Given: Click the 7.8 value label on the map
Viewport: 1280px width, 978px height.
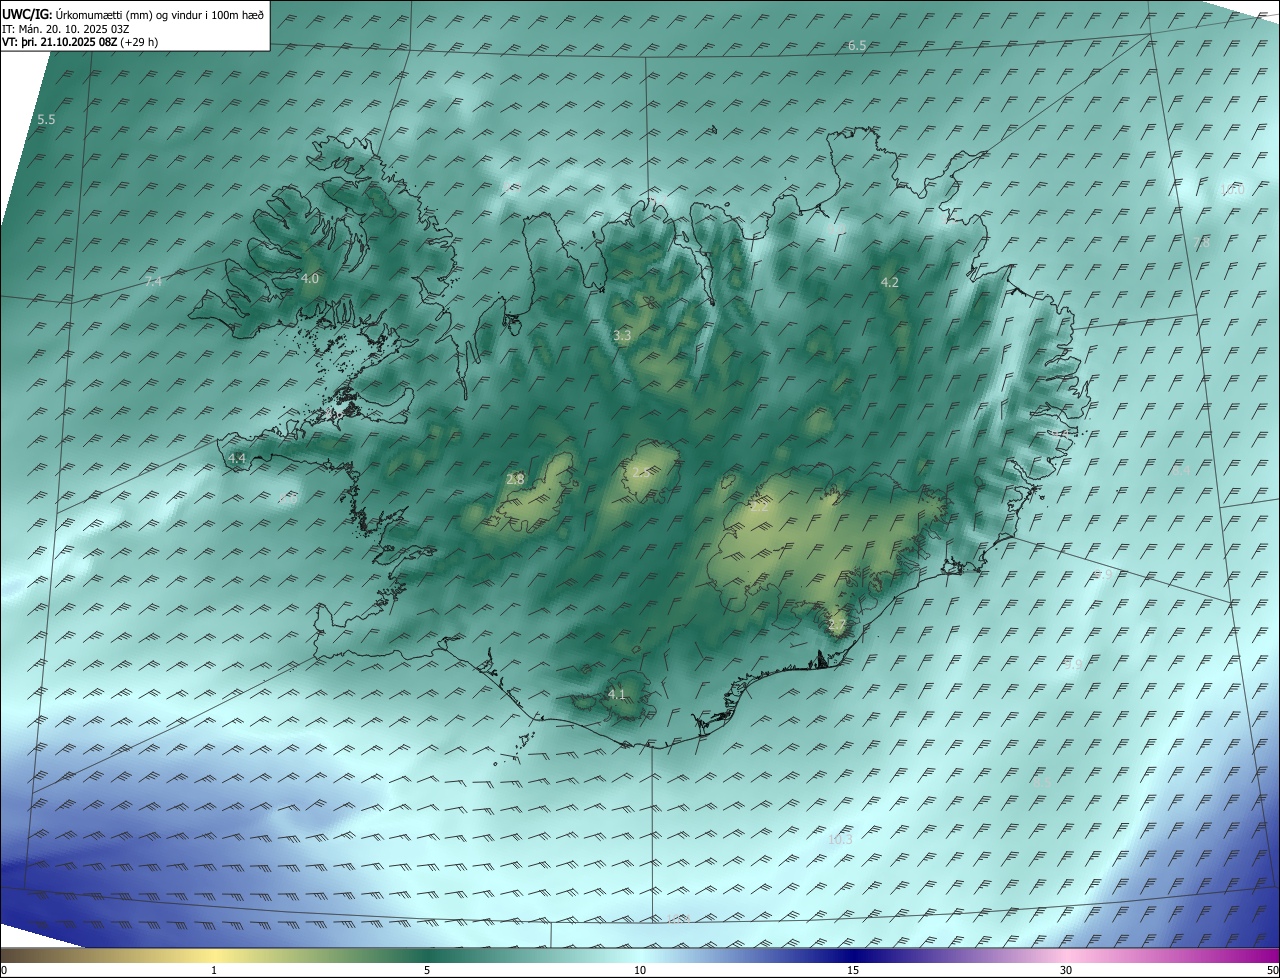Looking at the screenshot, I should coord(1201,243).
